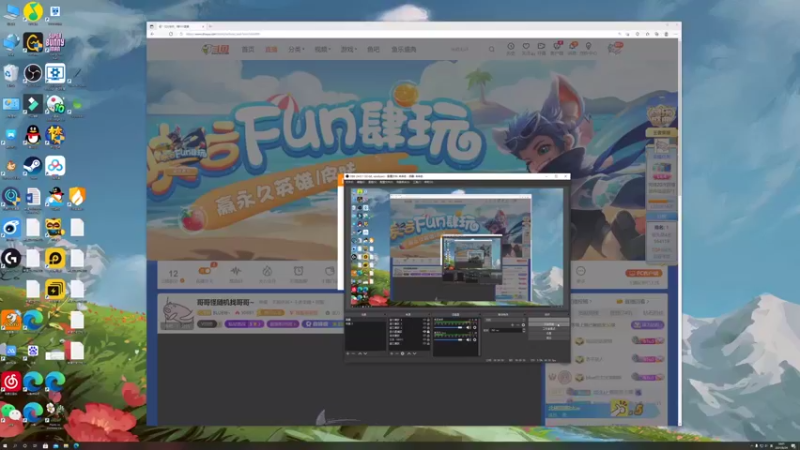This screenshot has height=450, width=800.
Task: Open the Douyu creator center icon
Action: tap(588, 48)
